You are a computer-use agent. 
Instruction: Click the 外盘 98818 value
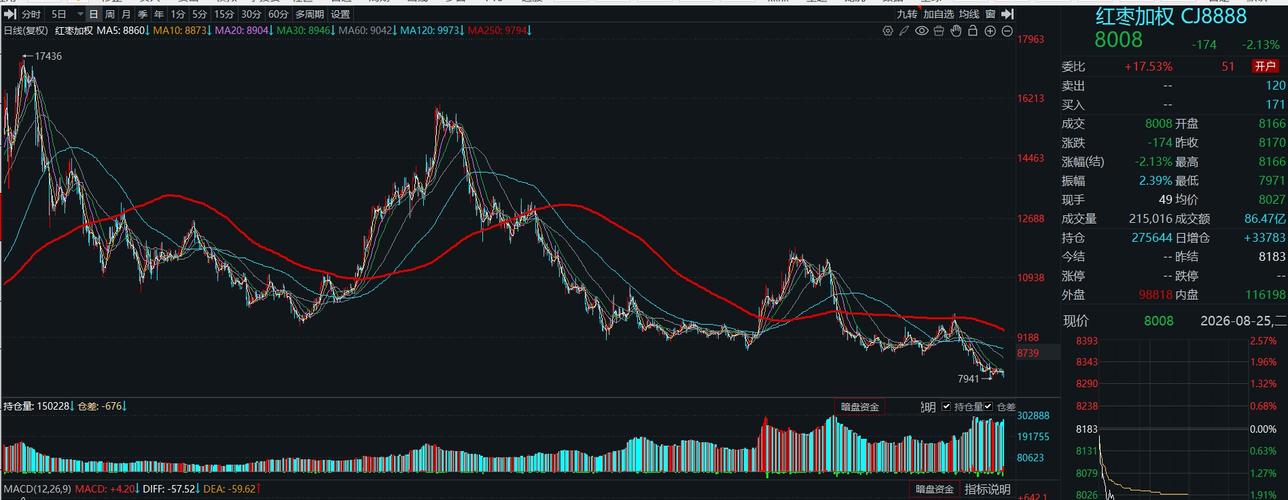pos(1156,294)
